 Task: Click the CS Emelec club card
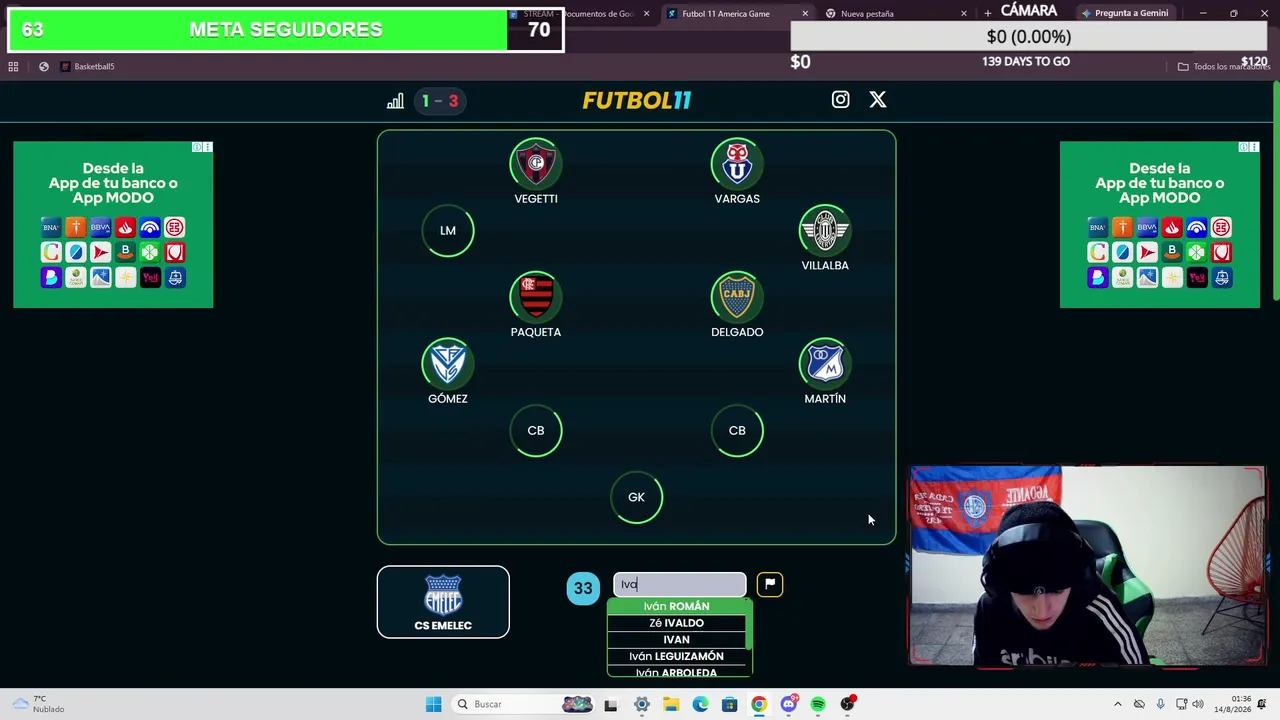coord(443,602)
